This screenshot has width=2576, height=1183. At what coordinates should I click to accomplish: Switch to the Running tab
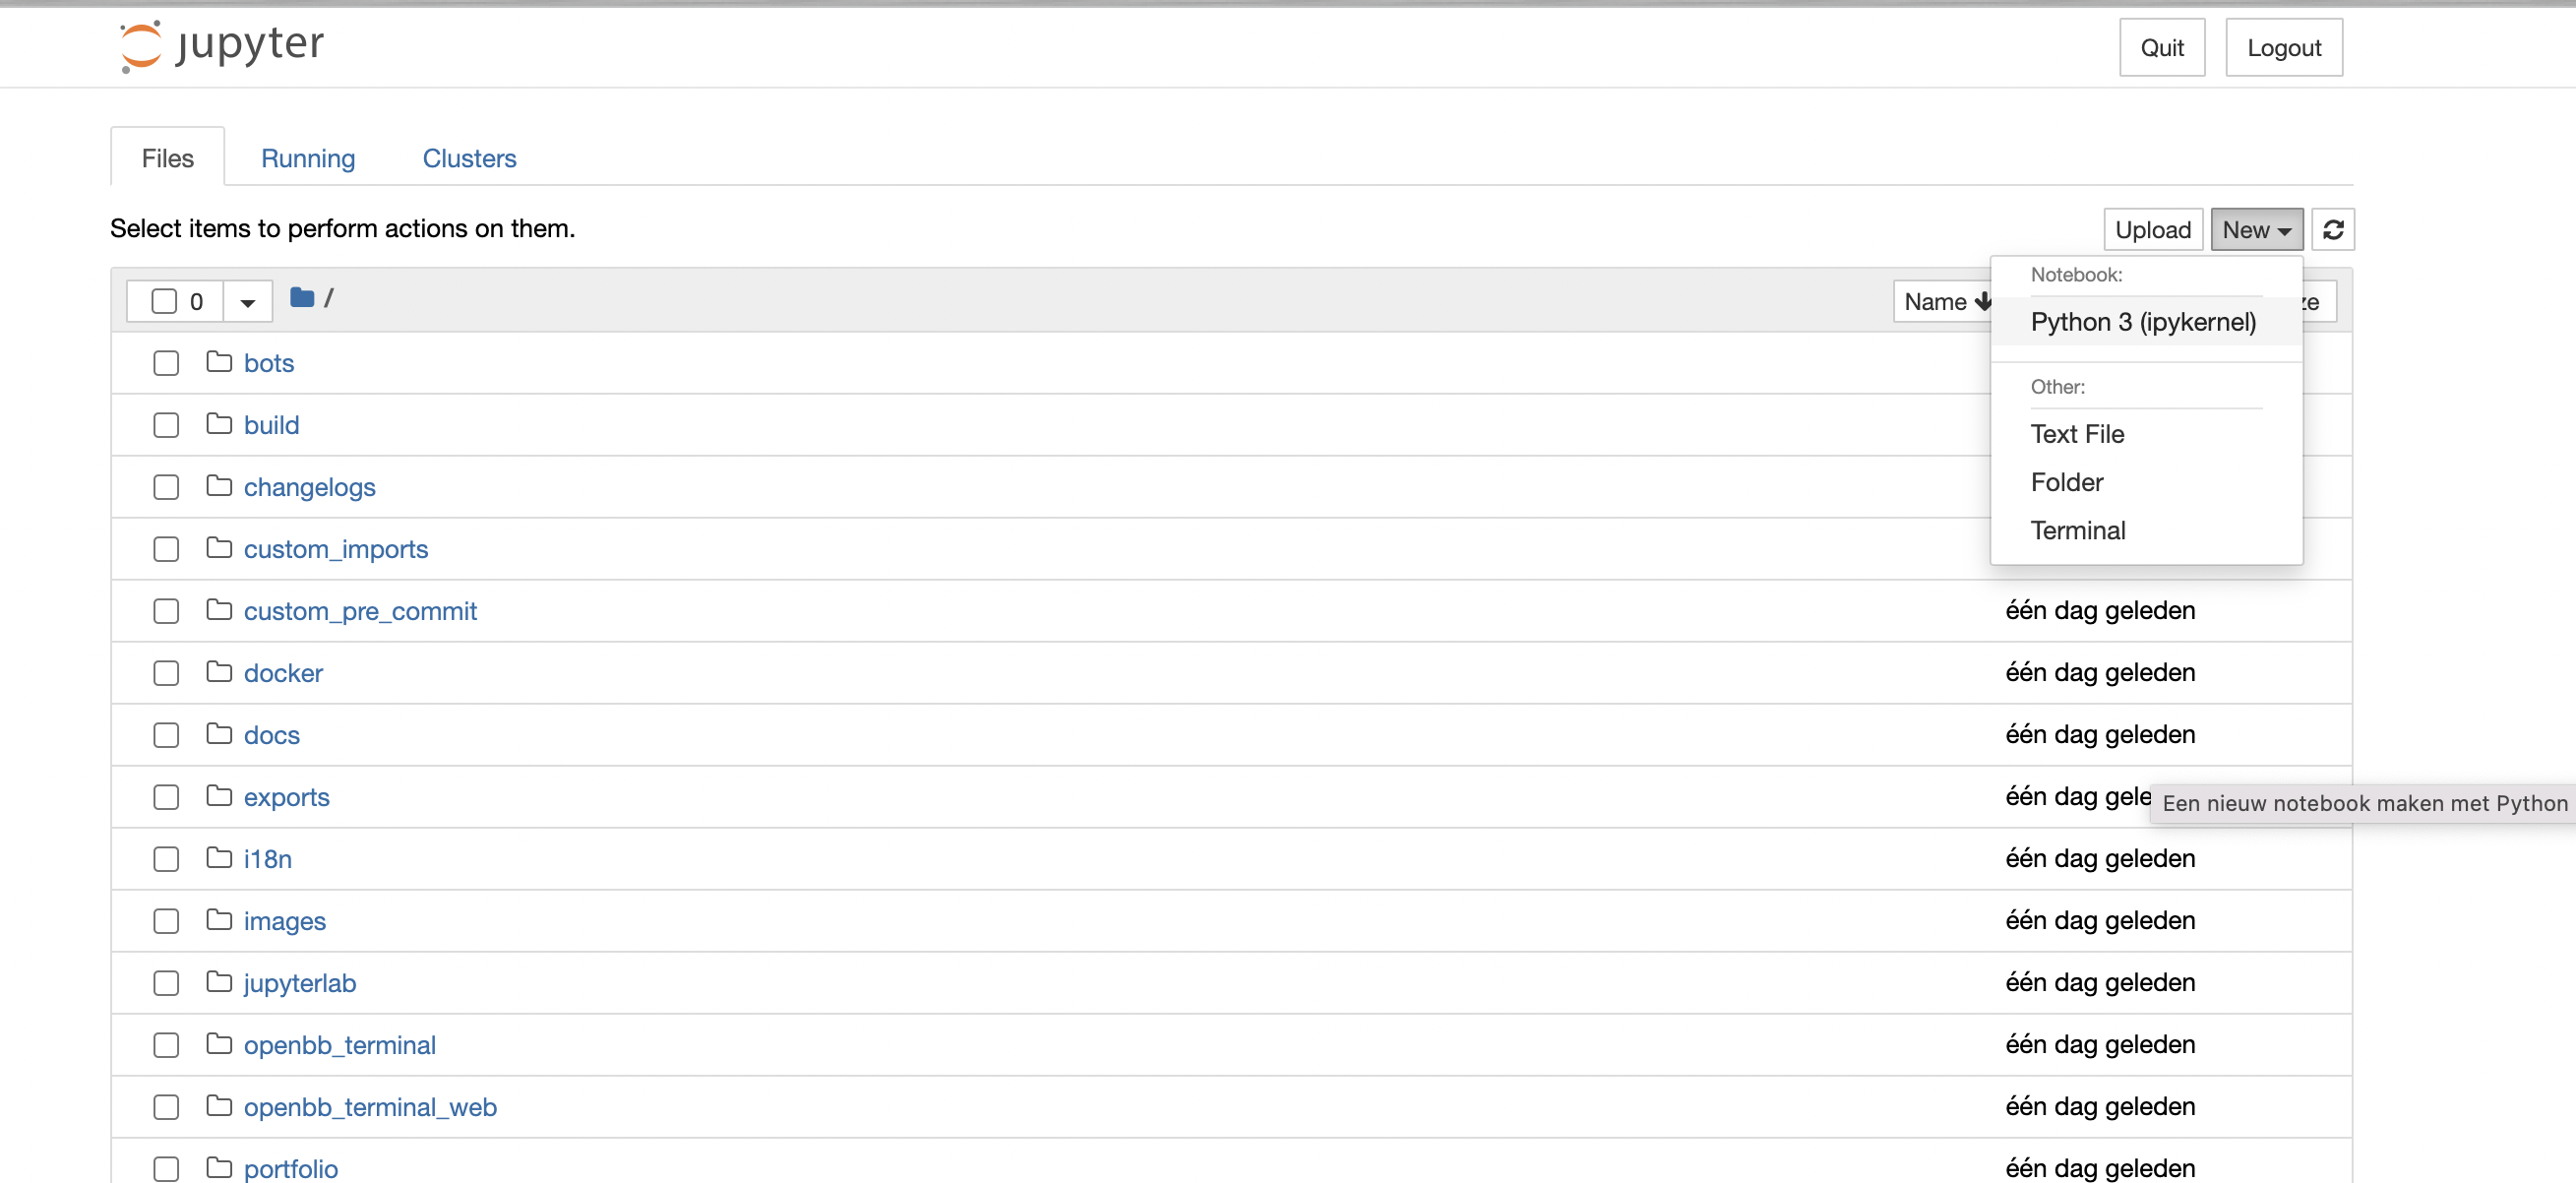pyautogui.click(x=308, y=158)
